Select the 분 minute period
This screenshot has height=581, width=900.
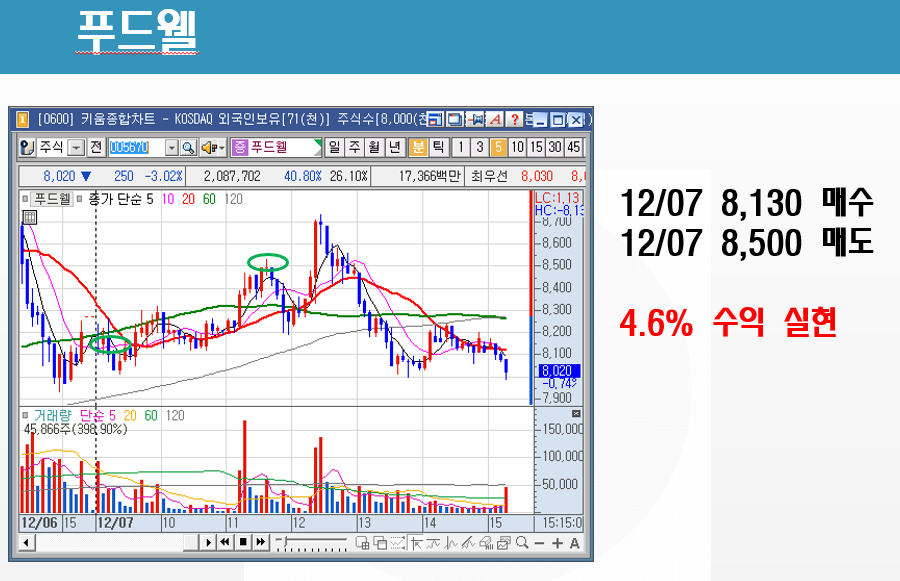tap(418, 148)
